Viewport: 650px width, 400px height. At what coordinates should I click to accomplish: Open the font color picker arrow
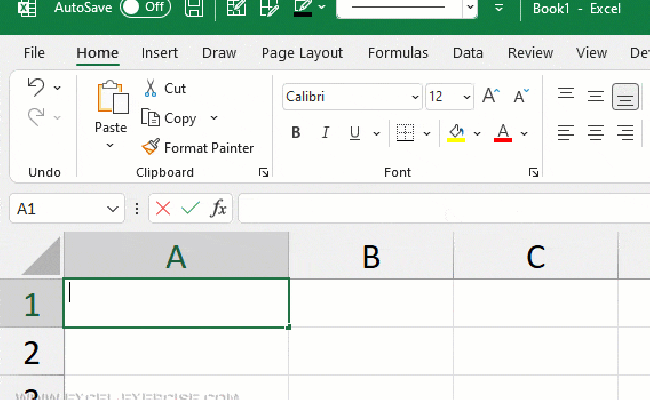pyautogui.click(x=524, y=133)
